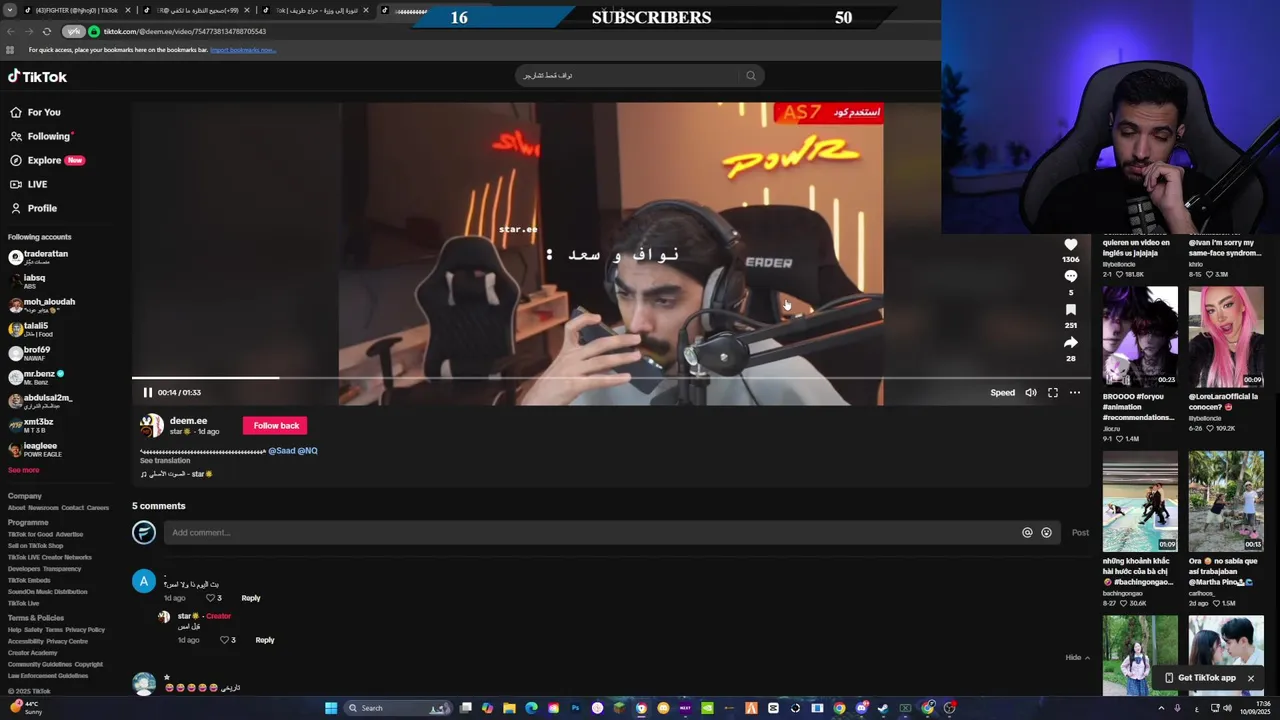Like the first comment from user A
Image resolution: width=1280 pixels, height=720 pixels.
pyautogui.click(x=211, y=598)
